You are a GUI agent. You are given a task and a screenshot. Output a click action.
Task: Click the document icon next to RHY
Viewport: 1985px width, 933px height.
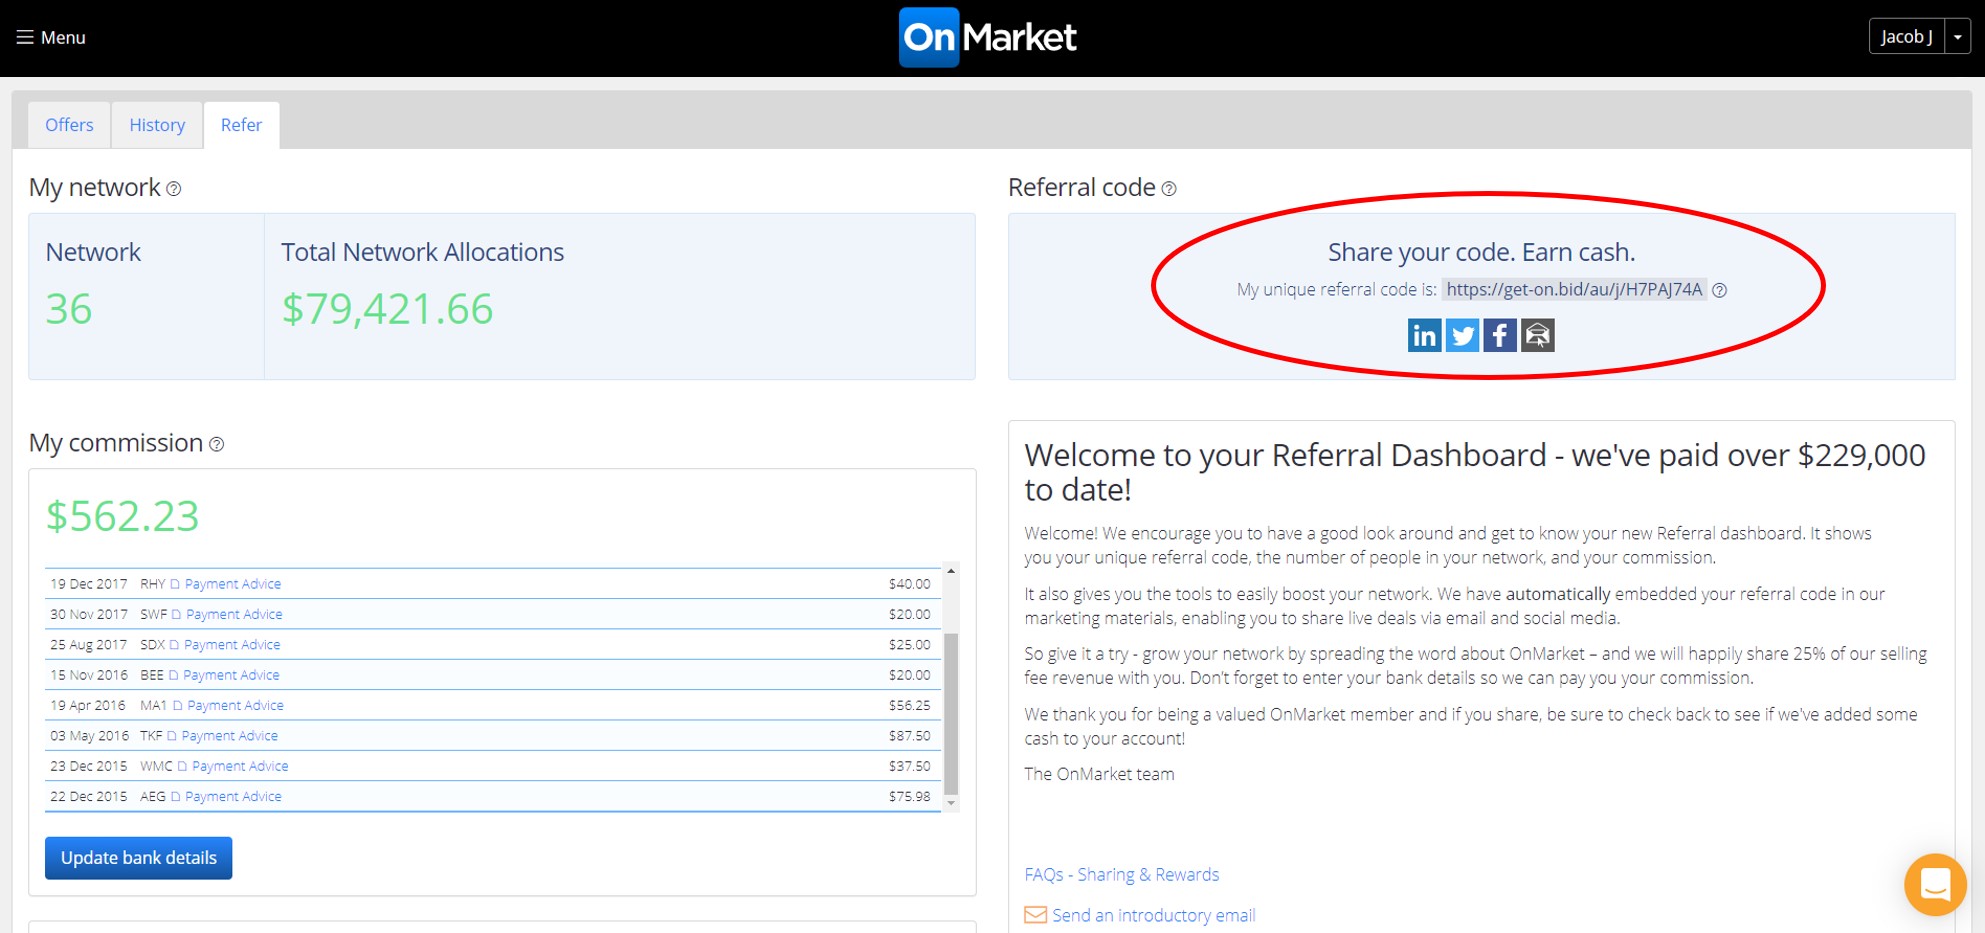point(175,584)
